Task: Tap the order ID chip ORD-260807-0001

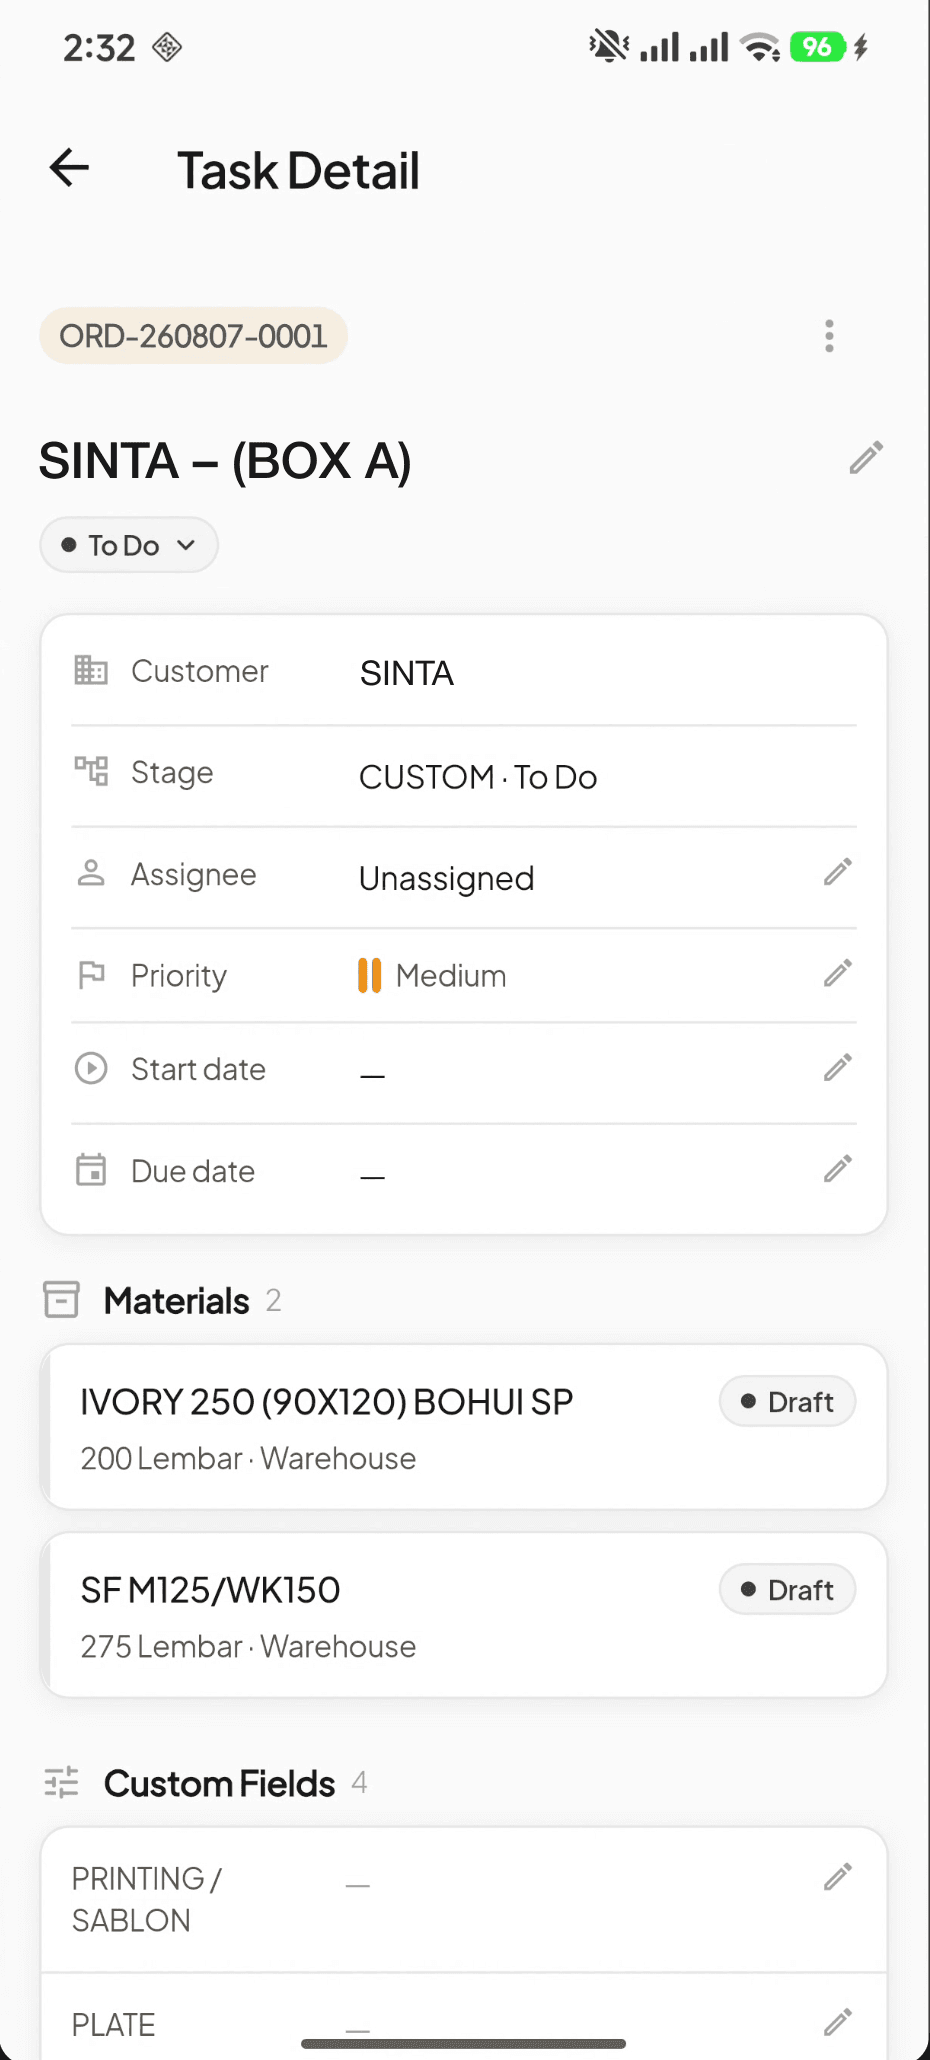Action: [x=193, y=336]
